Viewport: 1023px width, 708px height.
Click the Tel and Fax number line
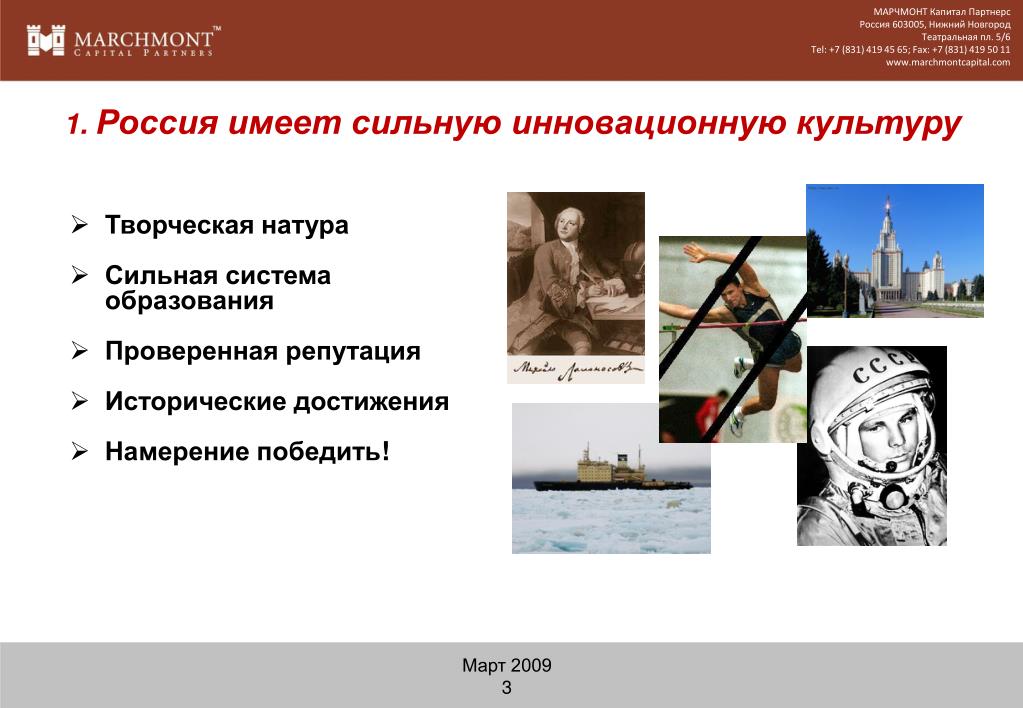(910, 50)
